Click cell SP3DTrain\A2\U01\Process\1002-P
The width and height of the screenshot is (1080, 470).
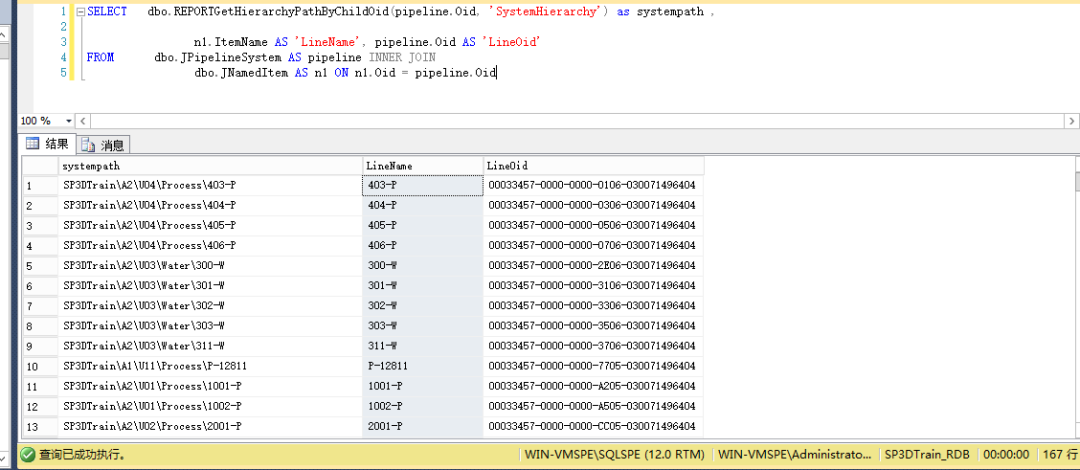210,406
